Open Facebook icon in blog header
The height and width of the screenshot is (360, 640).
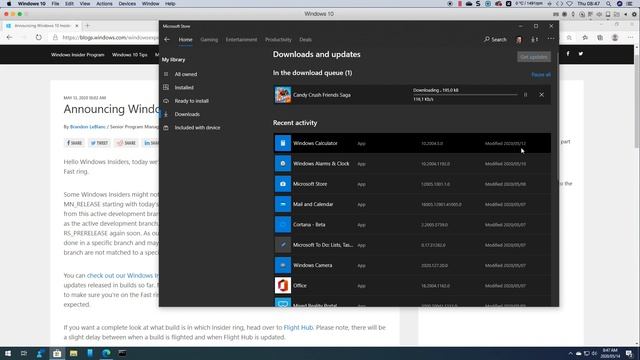click(x=568, y=53)
